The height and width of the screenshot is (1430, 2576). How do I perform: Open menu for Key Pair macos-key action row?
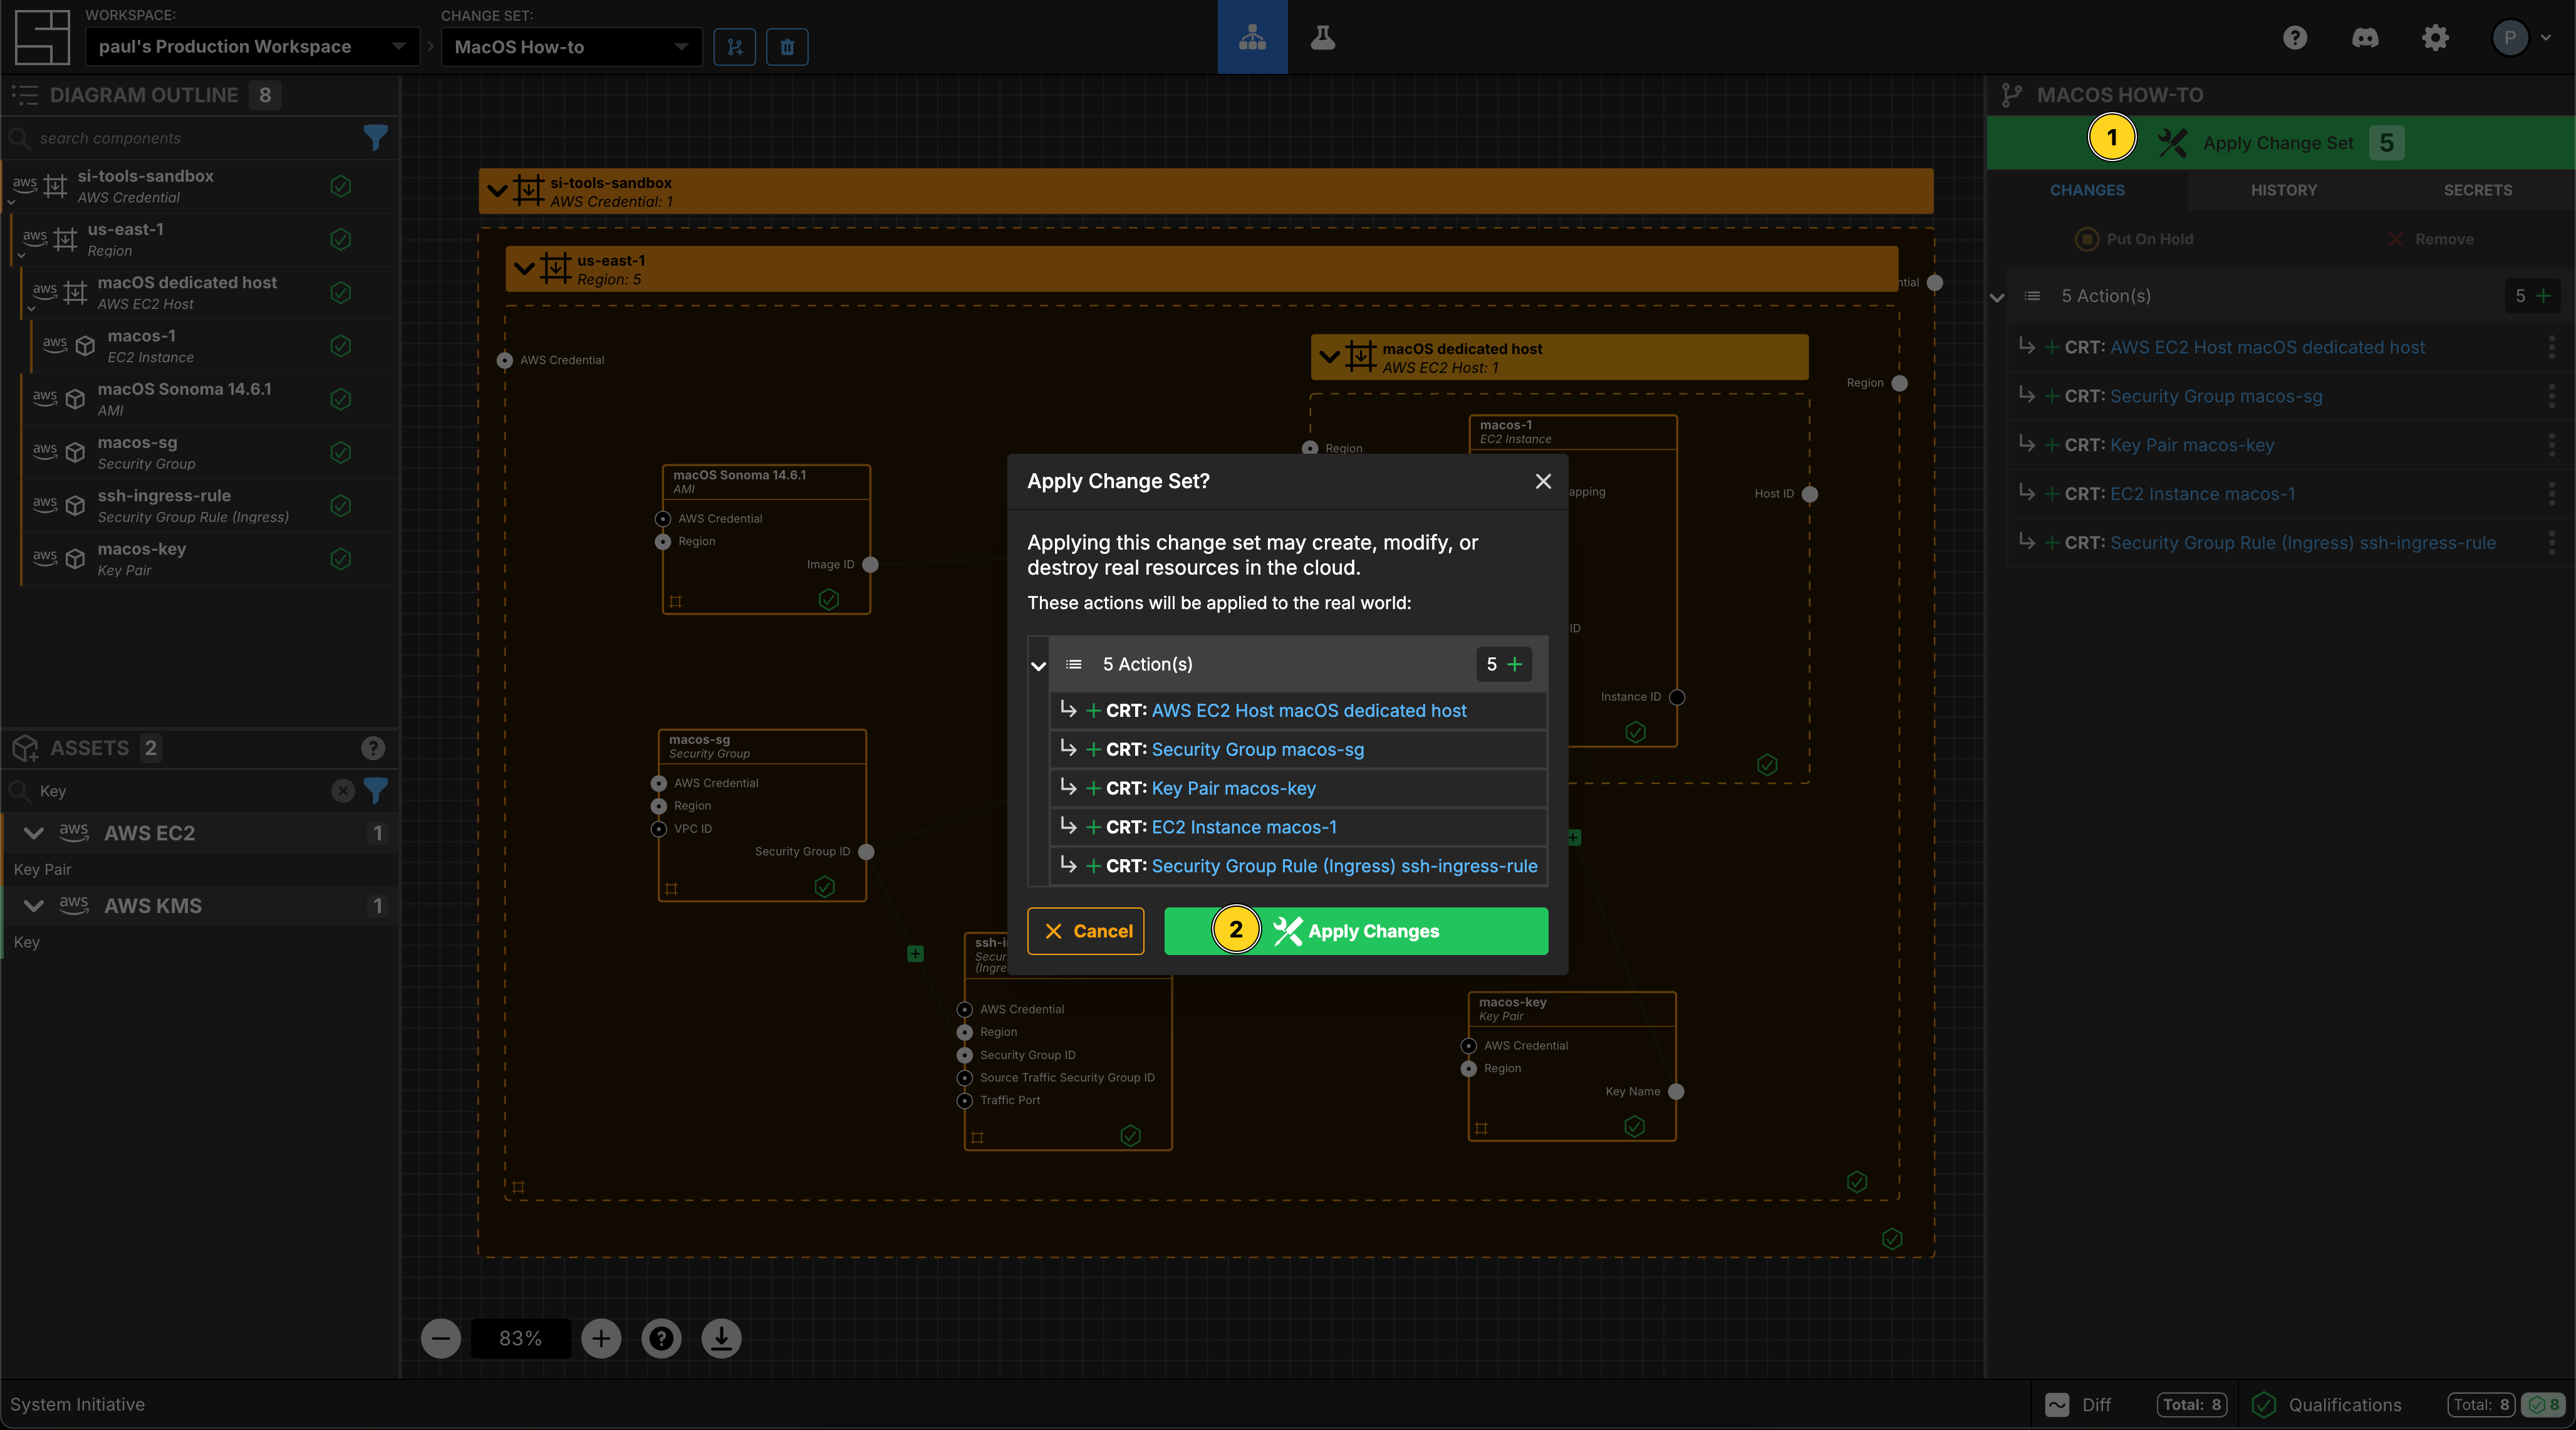2551,445
